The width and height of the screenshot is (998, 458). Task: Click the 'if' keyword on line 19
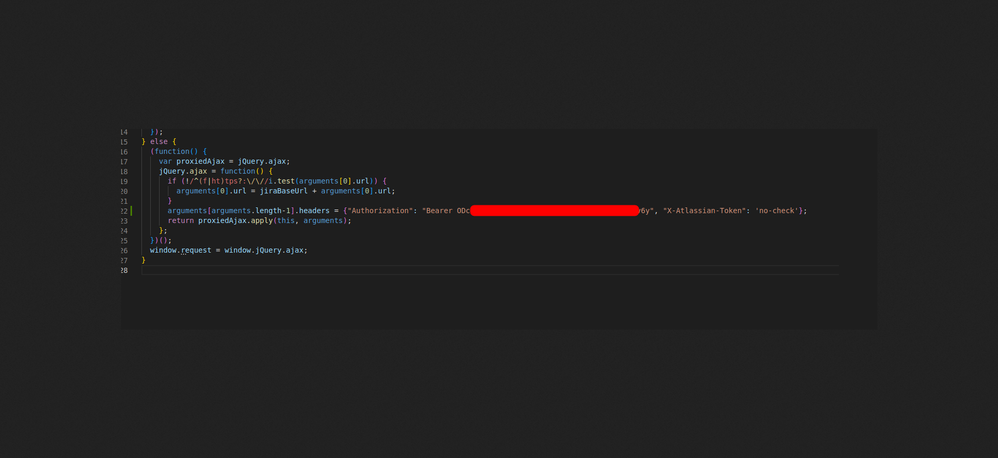tap(172, 181)
